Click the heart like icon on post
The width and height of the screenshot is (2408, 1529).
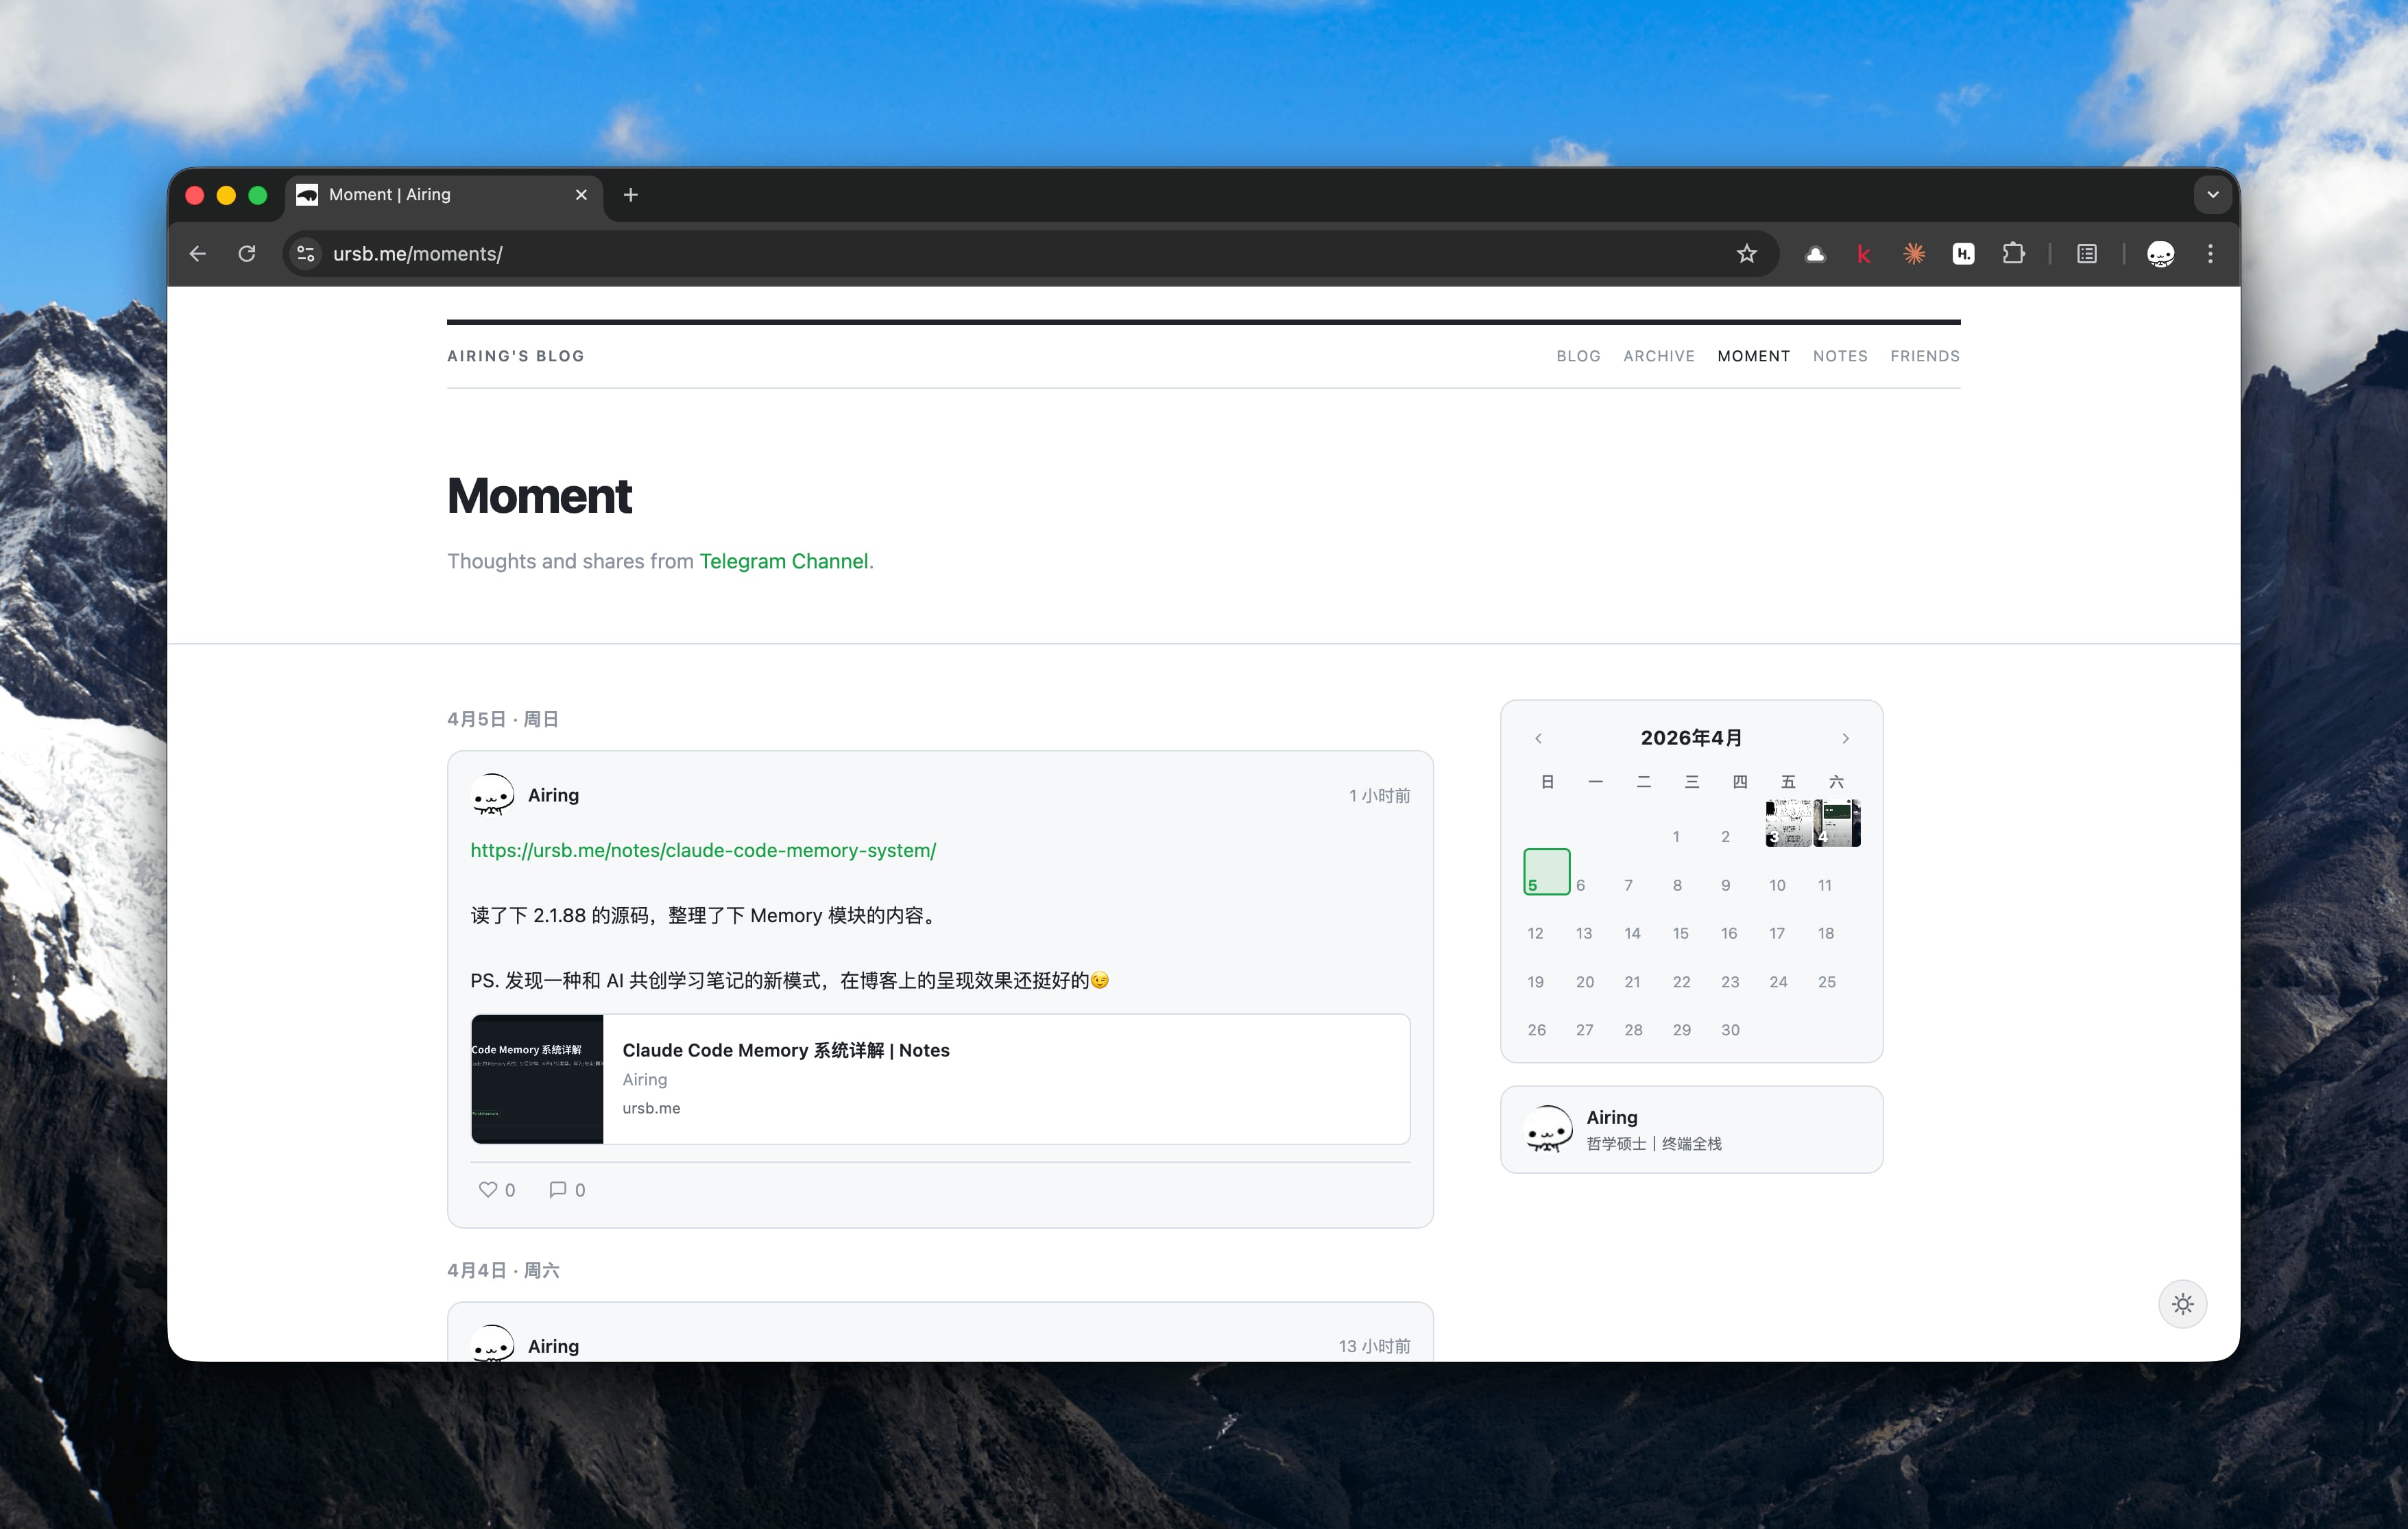click(x=488, y=1189)
